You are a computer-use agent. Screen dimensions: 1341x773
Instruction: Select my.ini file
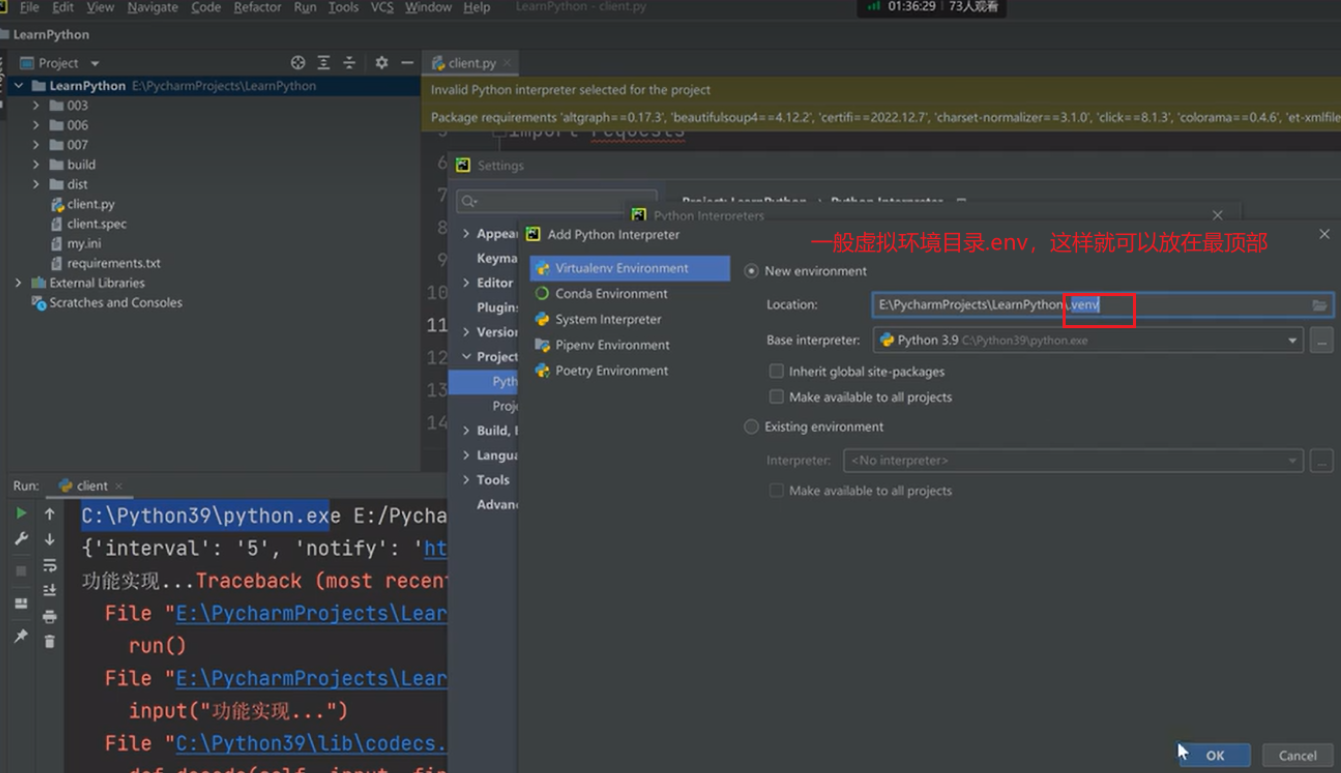84,243
